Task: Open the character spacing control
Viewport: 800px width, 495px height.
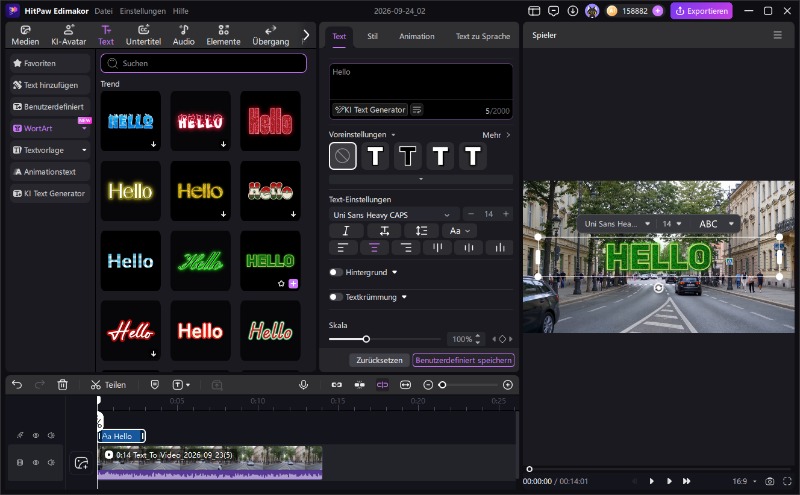Action: tap(384, 231)
